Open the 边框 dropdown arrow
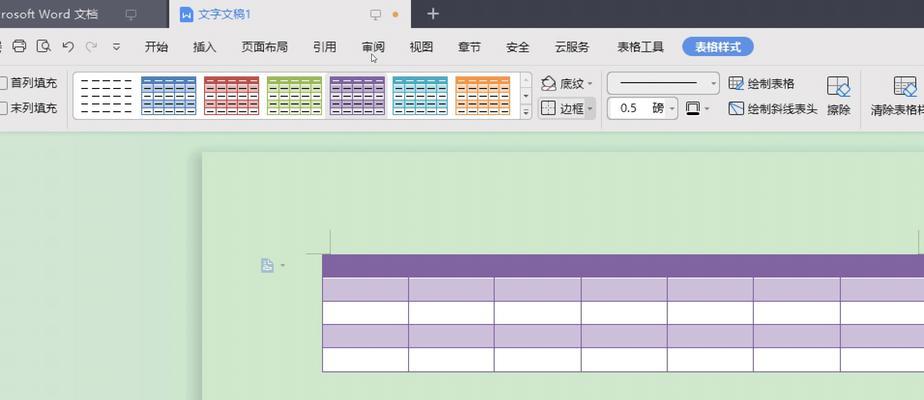This screenshot has width=924, height=400. coord(590,108)
